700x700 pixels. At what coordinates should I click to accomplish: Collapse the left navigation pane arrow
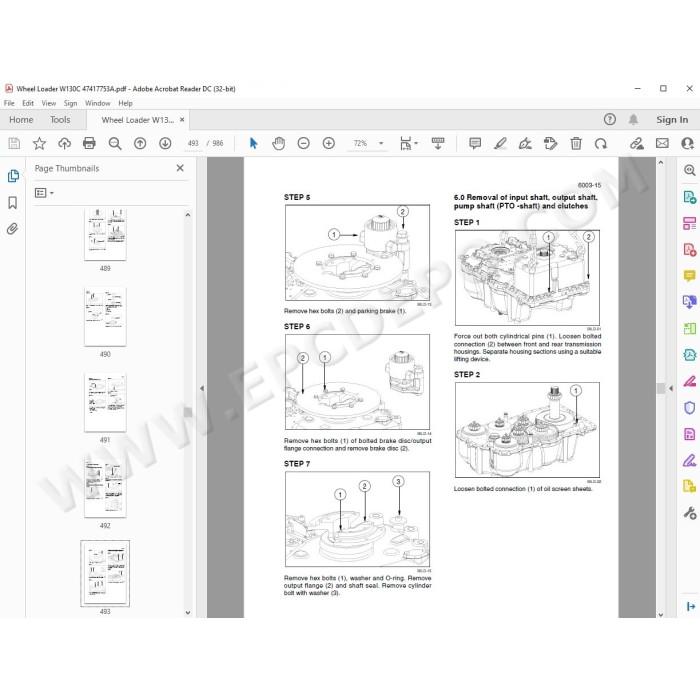pos(202,388)
